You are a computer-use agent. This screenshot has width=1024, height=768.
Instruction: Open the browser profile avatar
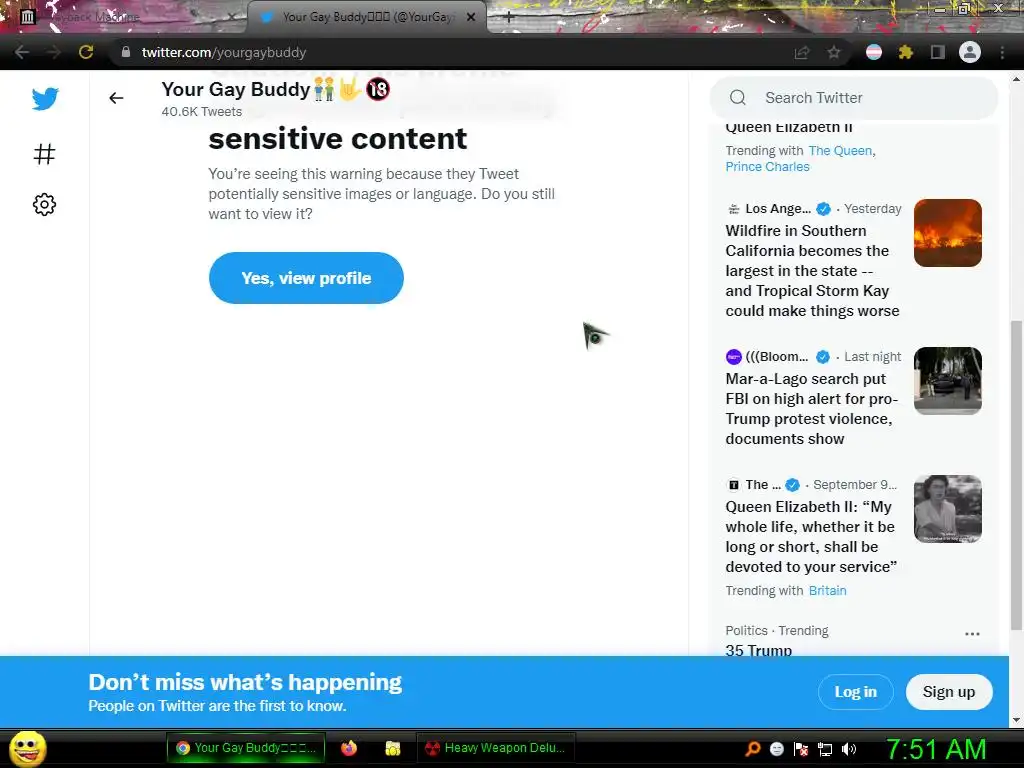pyautogui.click(x=970, y=52)
